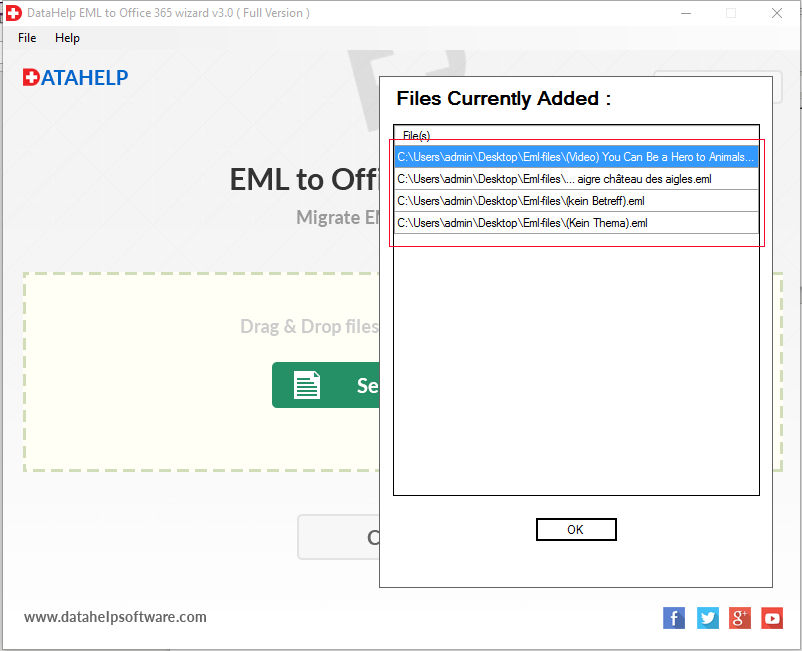Image resolution: width=802 pixels, height=651 pixels.
Task: Open the Help menu
Action: point(68,38)
